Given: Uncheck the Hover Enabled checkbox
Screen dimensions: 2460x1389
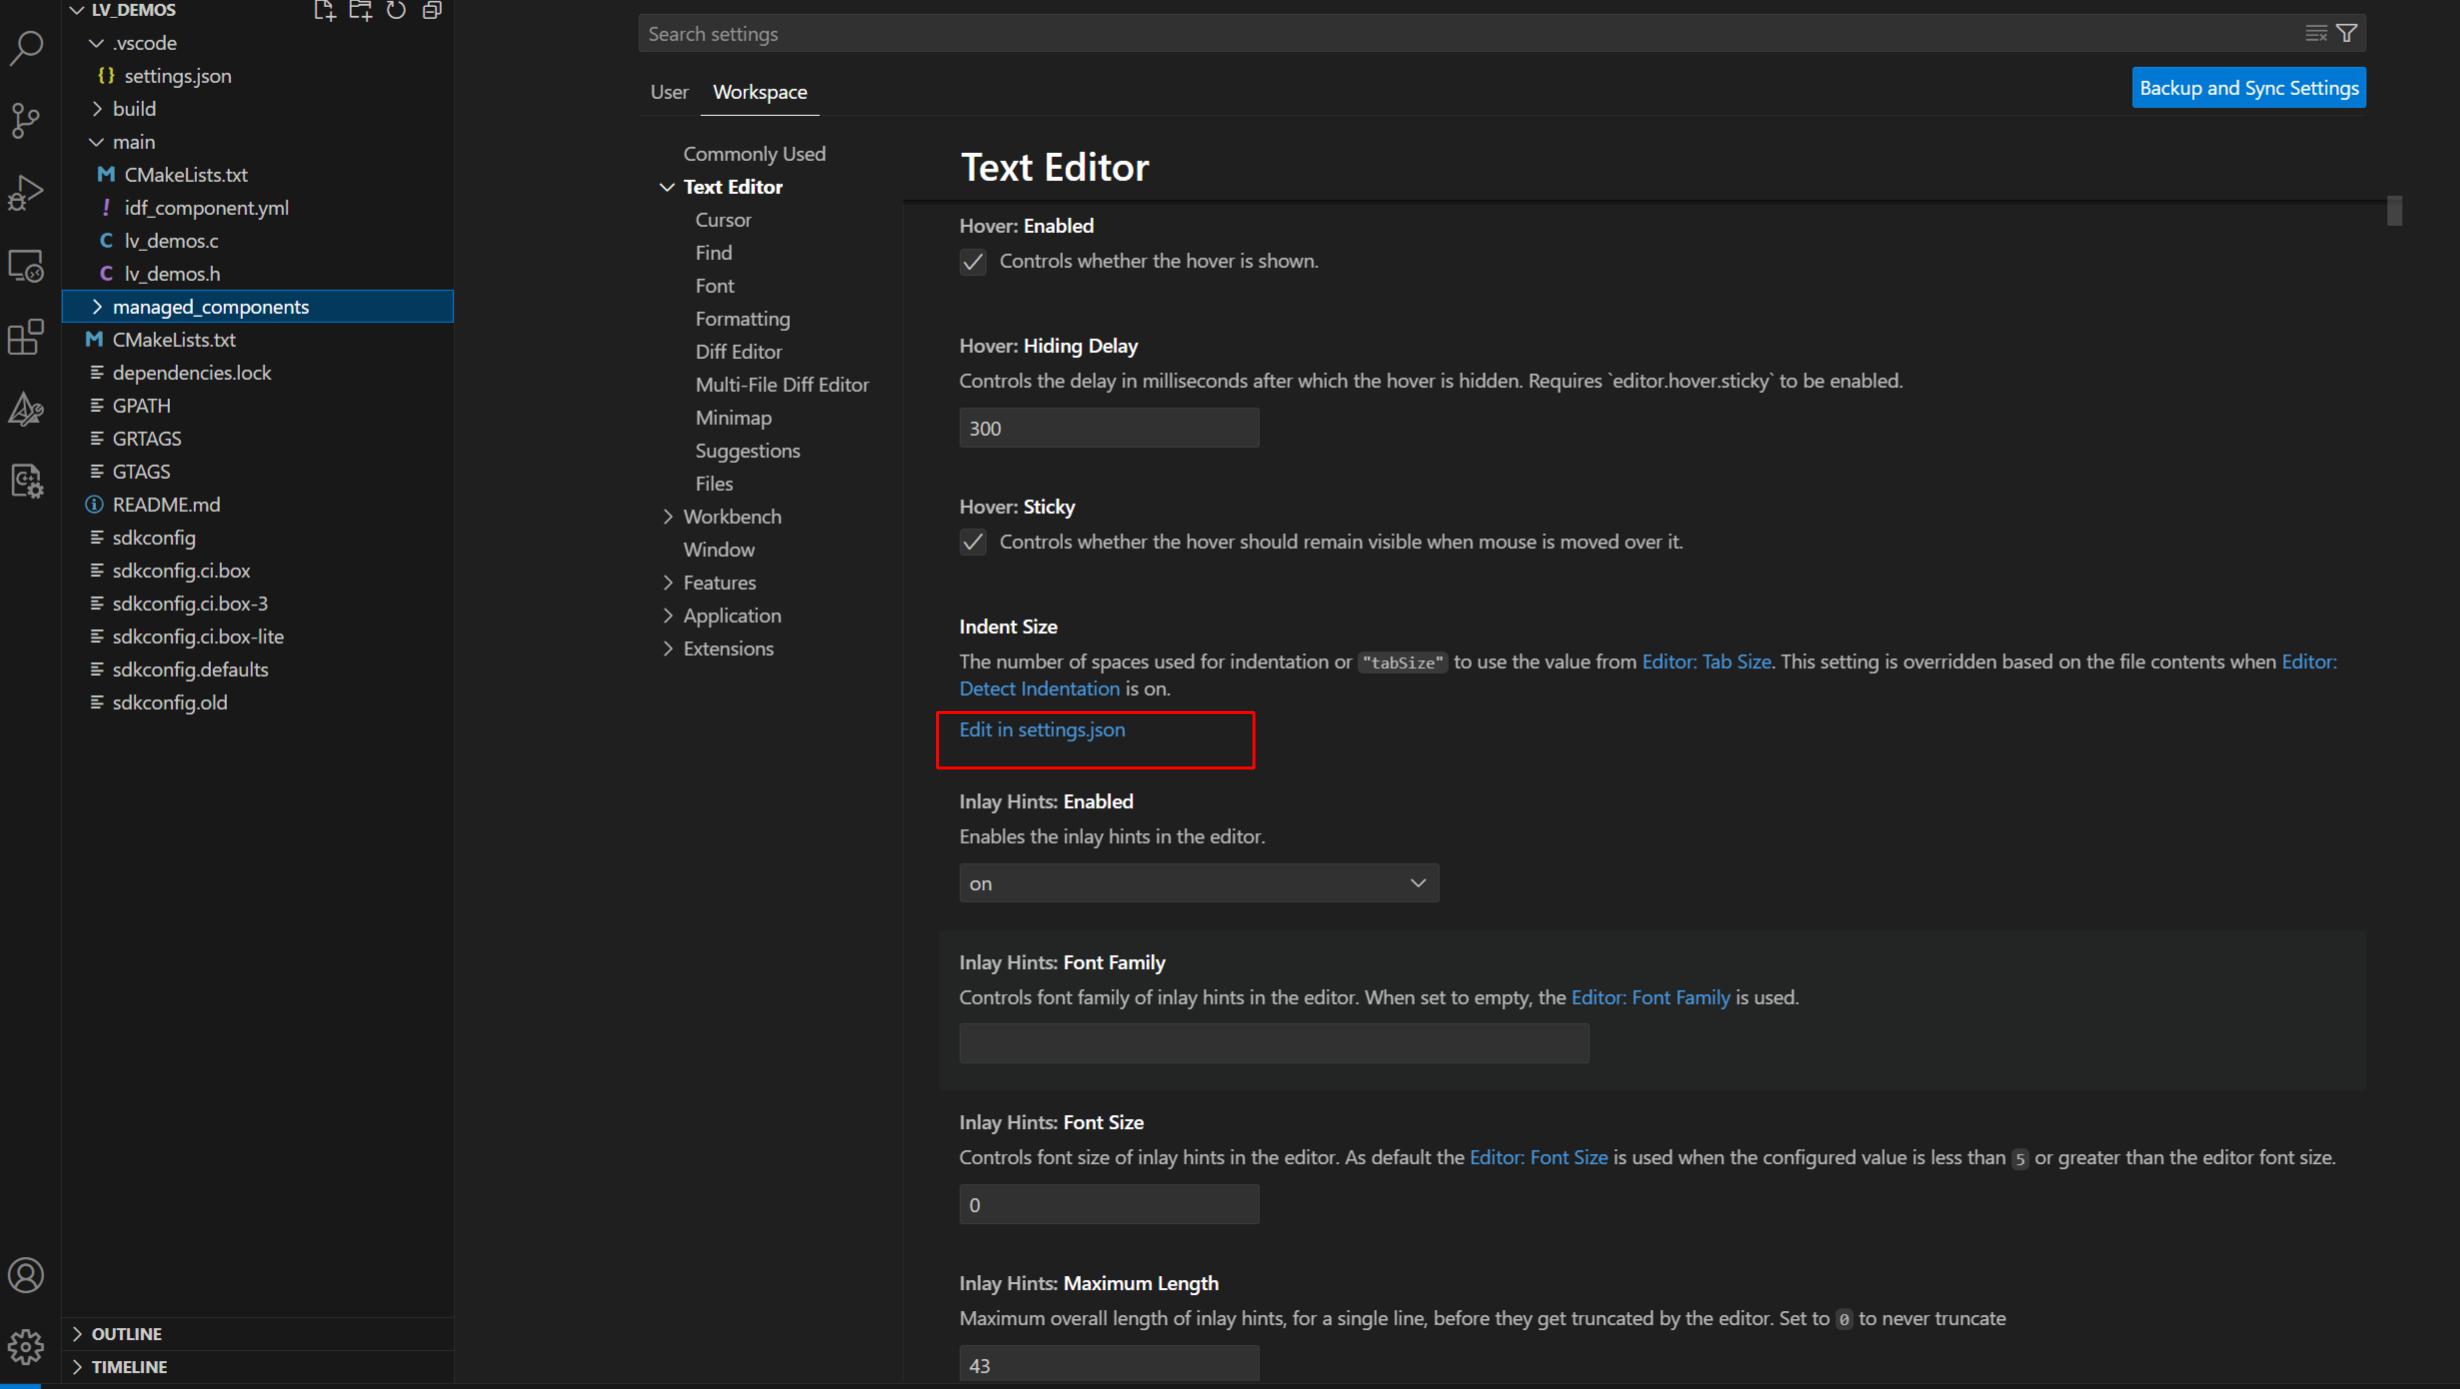Looking at the screenshot, I should pyautogui.click(x=973, y=262).
